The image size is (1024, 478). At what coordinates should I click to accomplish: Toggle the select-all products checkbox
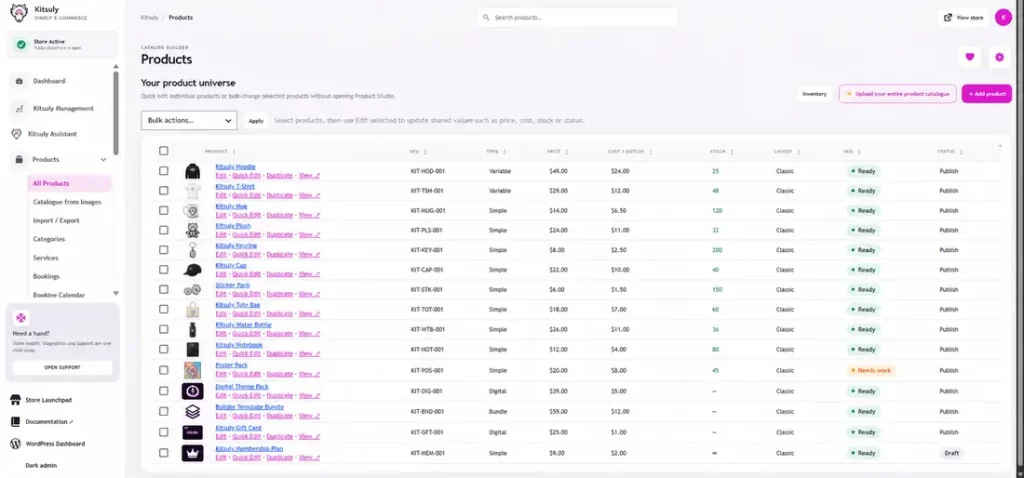[x=163, y=151]
